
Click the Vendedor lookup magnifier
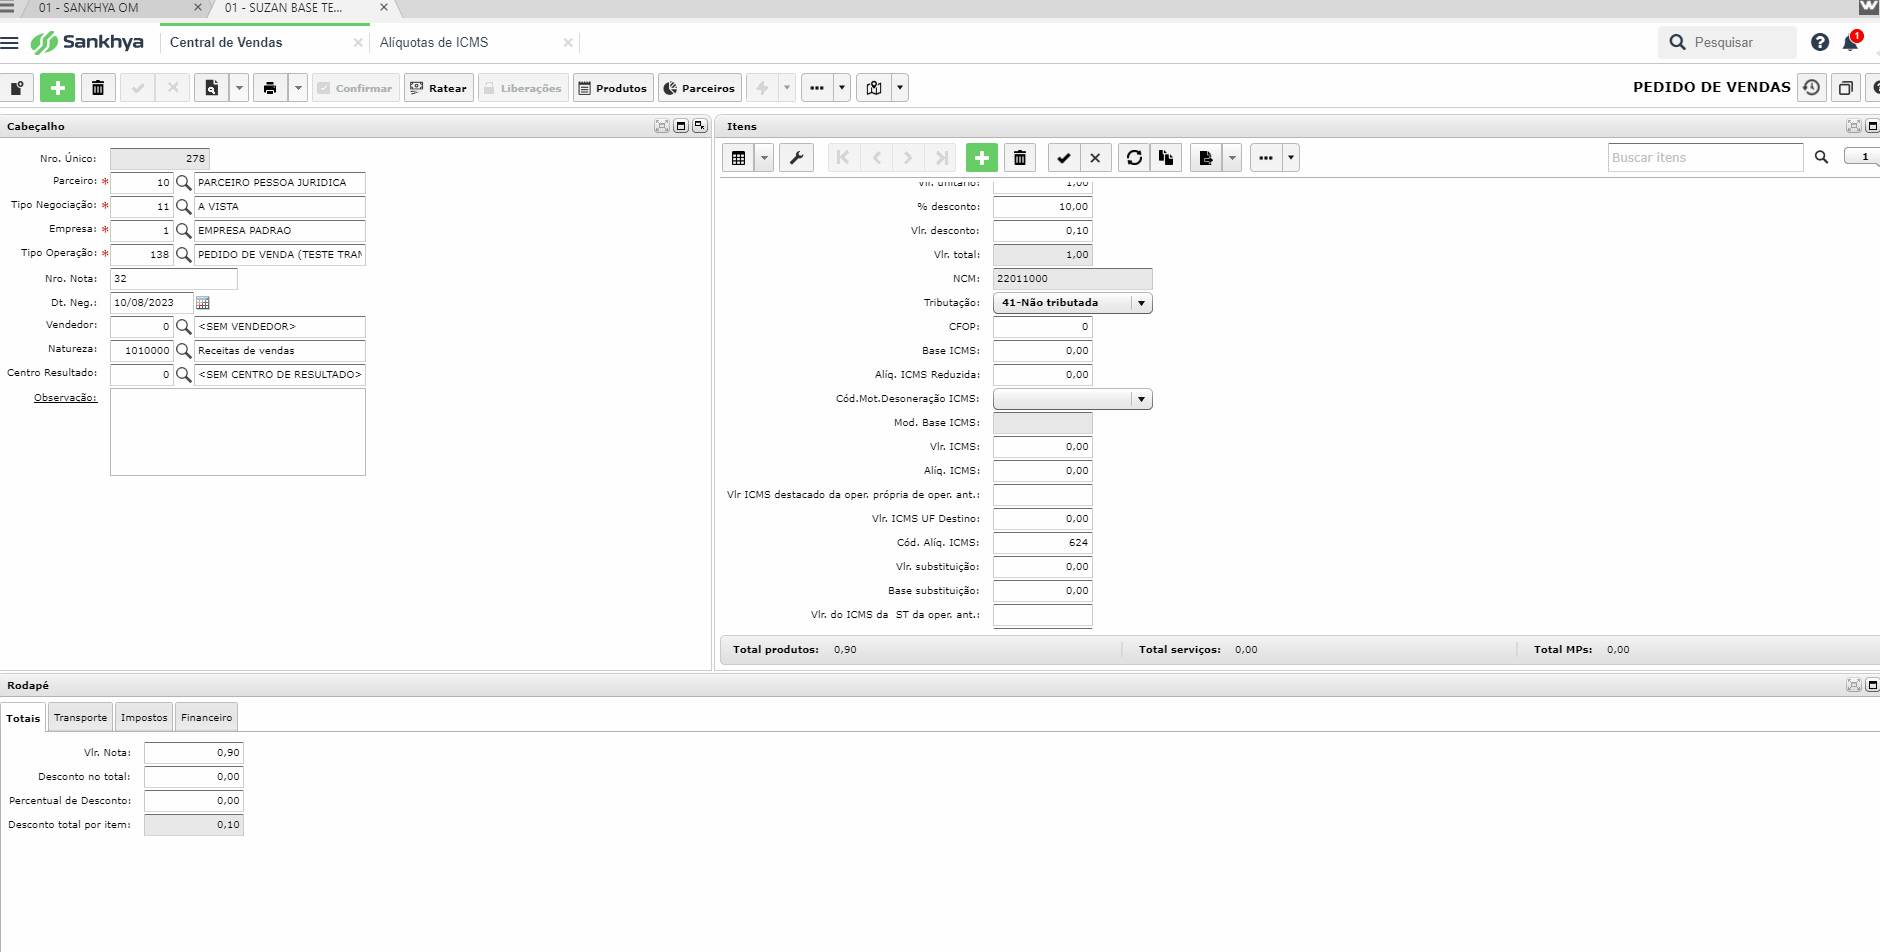click(184, 327)
